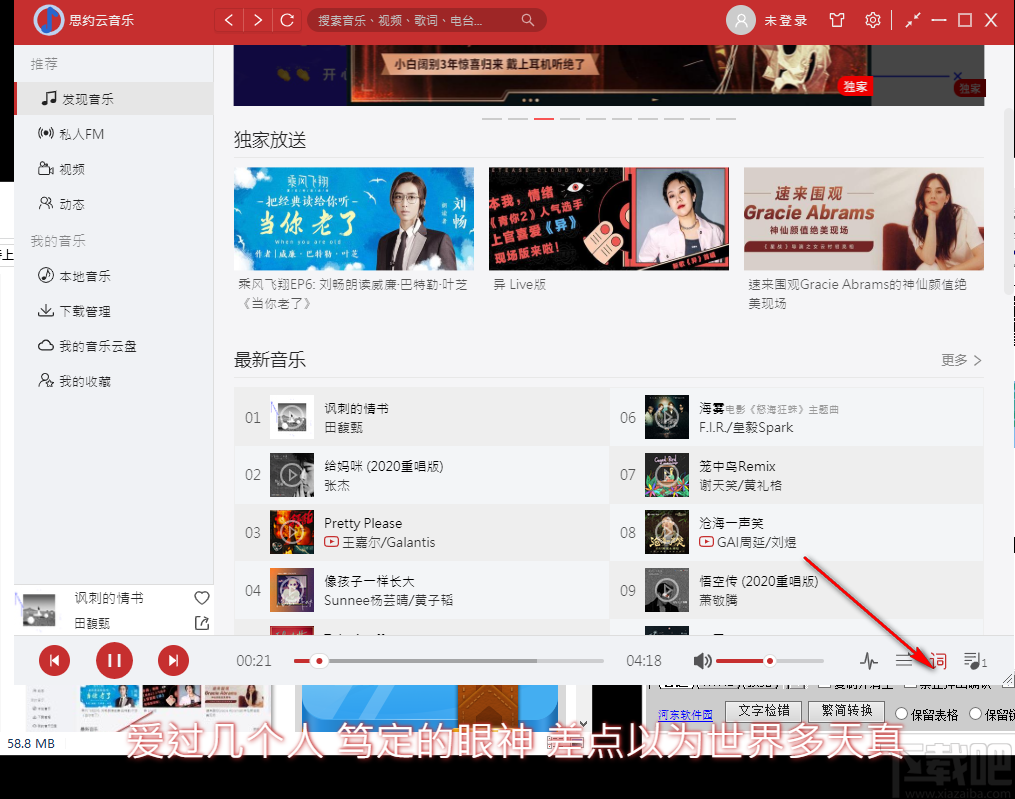The height and width of the screenshot is (799, 1015).
Task: Open the play mode selector icon
Action: coord(903,660)
